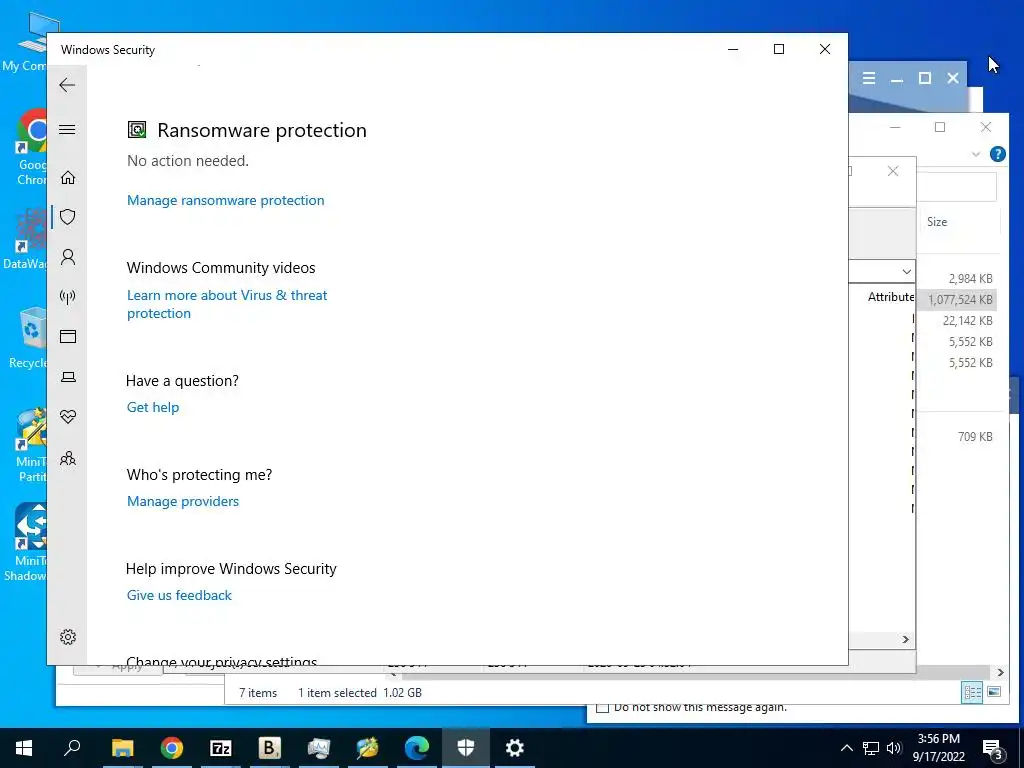Click the Size column header in Explorer
The width and height of the screenshot is (1024, 768).
pyautogui.click(x=937, y=222)
